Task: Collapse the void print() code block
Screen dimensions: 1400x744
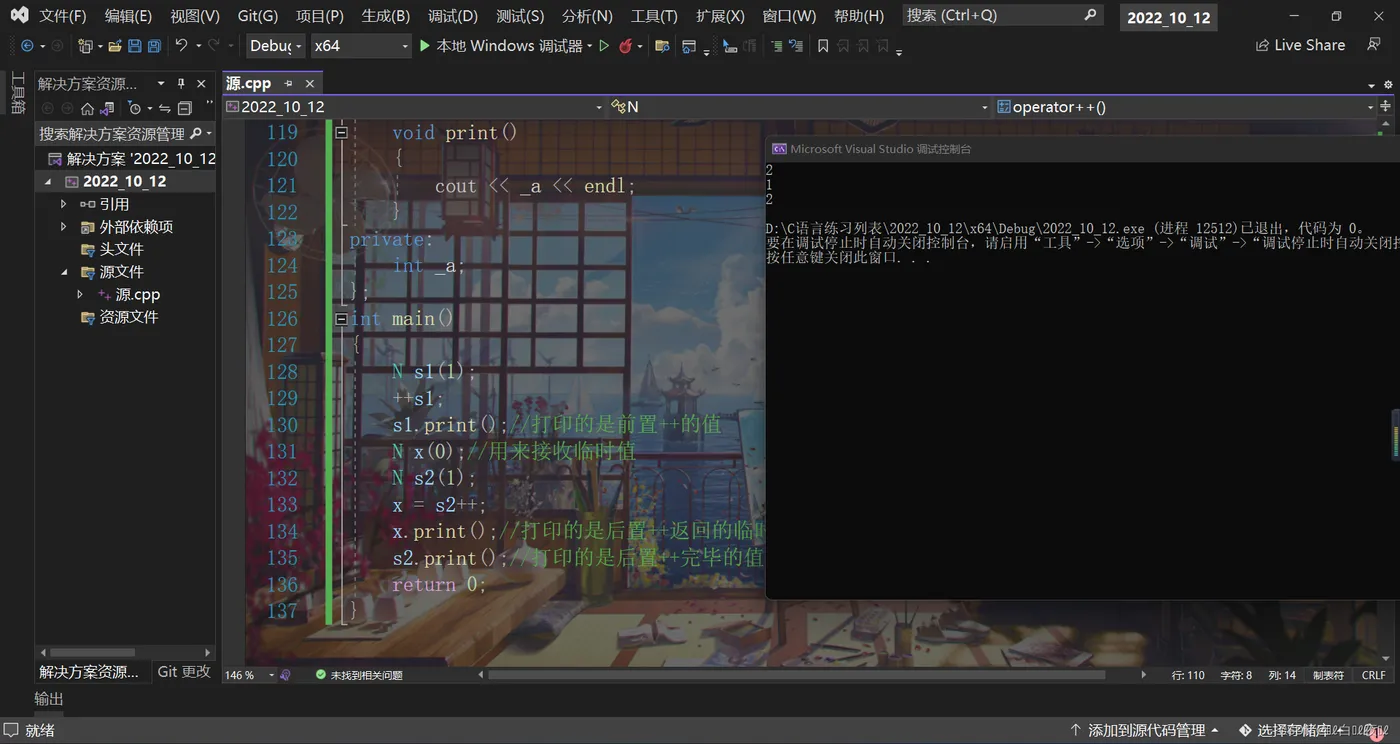Action: pyautogui.click(x=341, y=132)
